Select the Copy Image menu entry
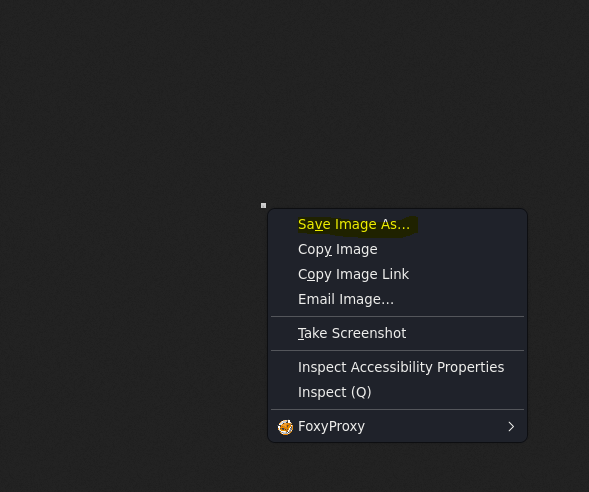Screen dimensions: 589x492 [x=397, y=249]
